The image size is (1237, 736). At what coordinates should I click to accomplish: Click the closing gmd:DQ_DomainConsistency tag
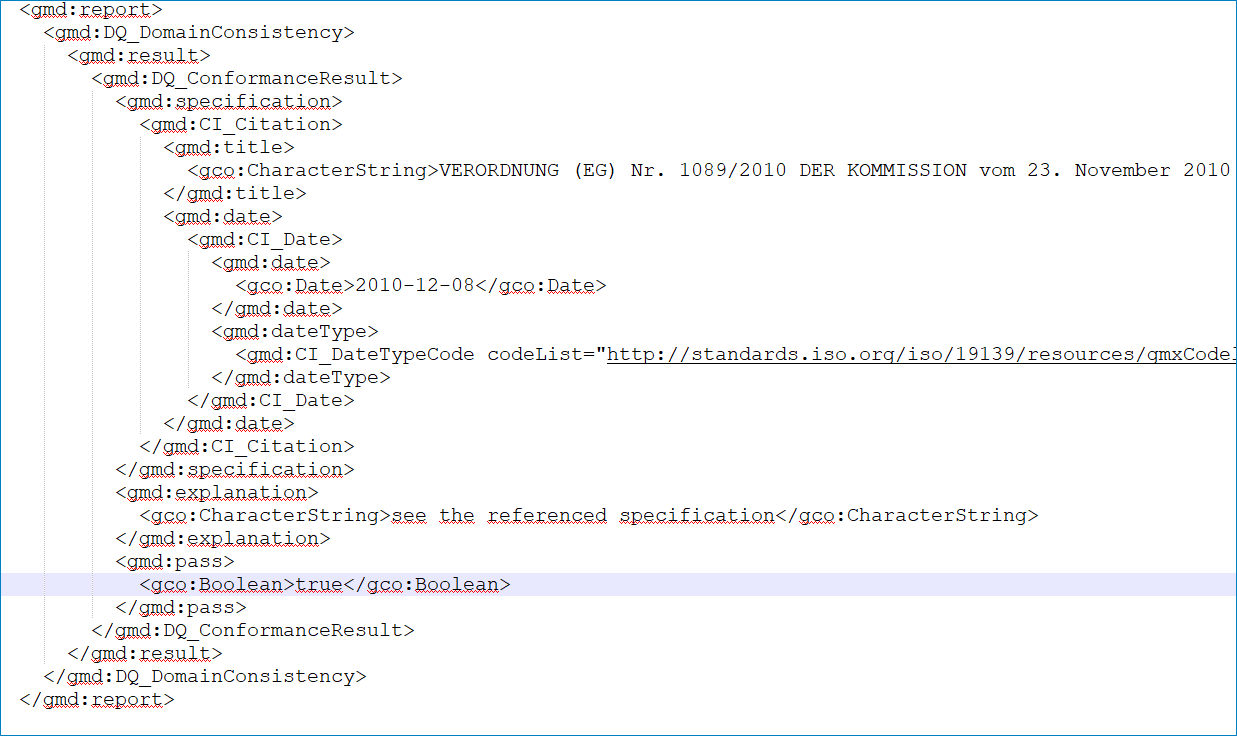(204, 676)
